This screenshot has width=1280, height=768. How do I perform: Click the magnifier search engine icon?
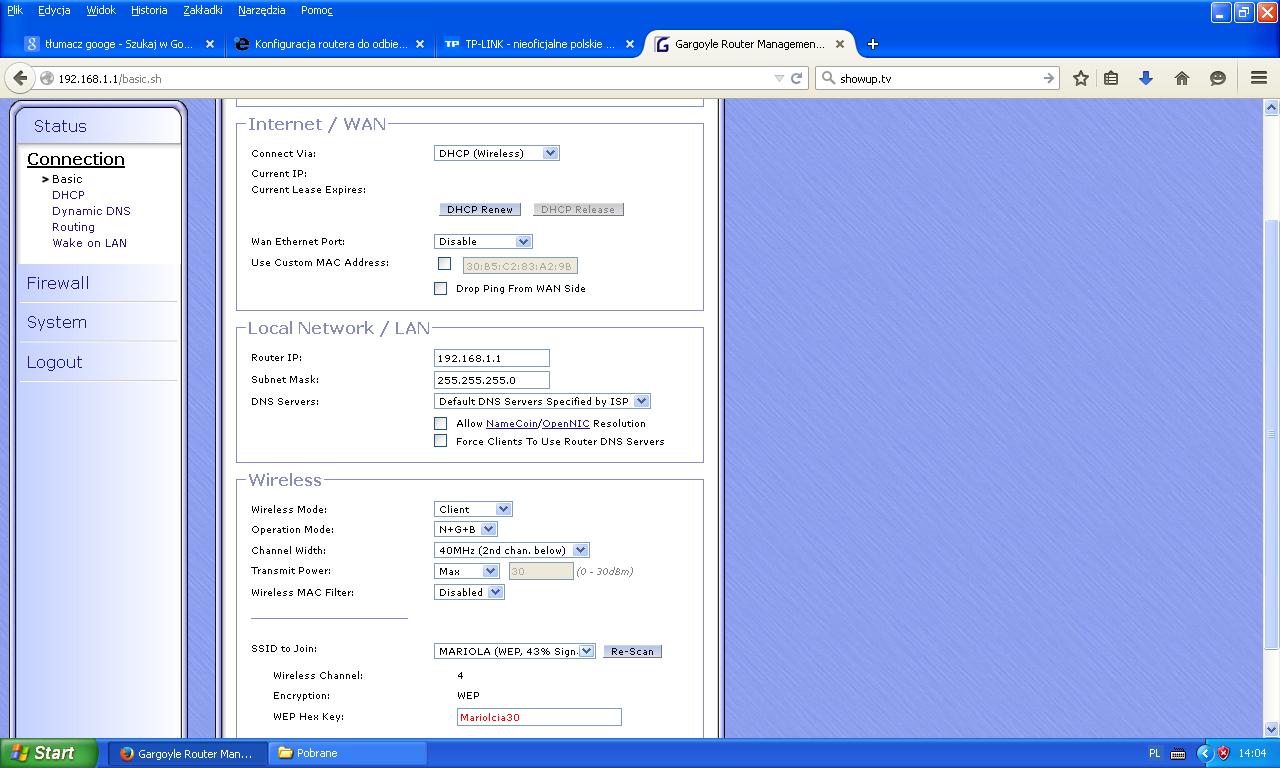[828, 78]
